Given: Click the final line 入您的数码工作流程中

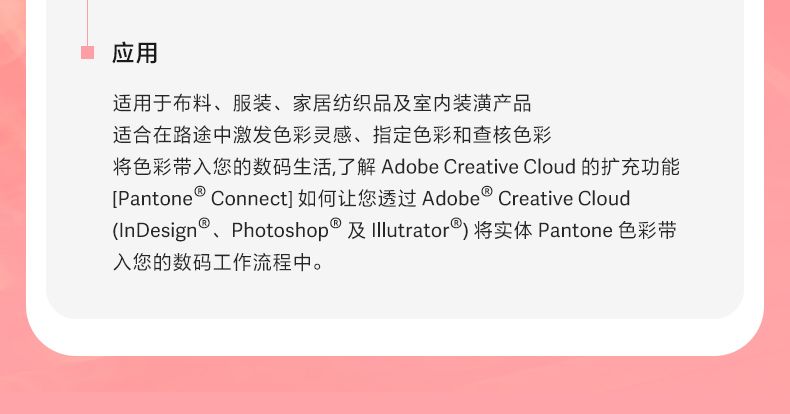Looking at the screenshot, I should pos(219,262).
